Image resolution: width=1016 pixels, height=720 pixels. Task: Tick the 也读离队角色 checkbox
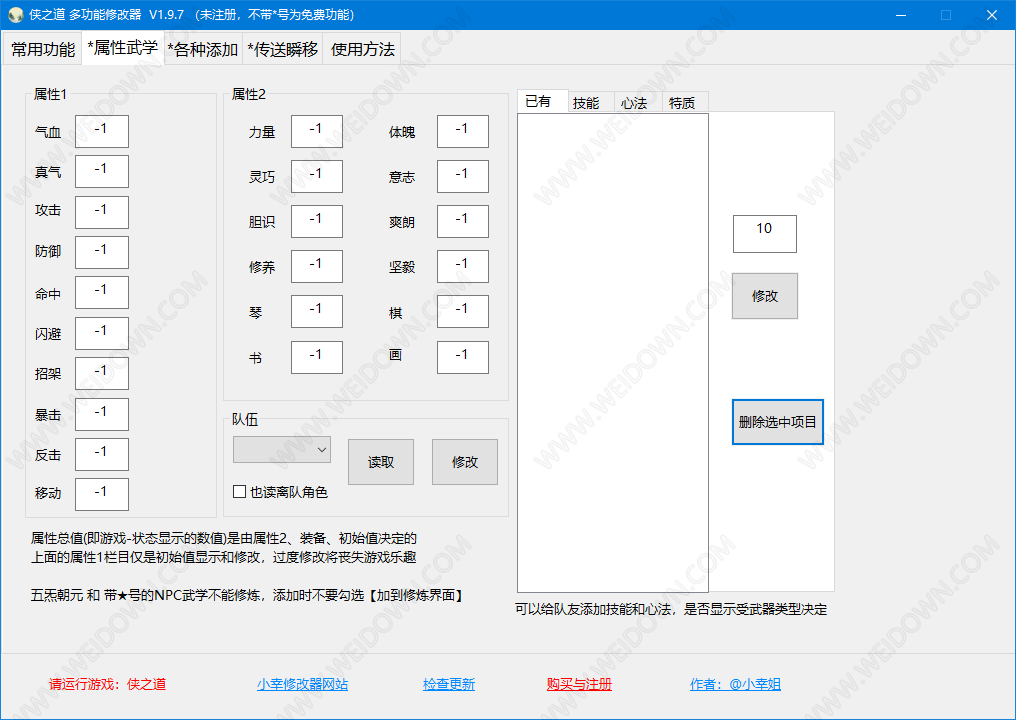(239, 492)
